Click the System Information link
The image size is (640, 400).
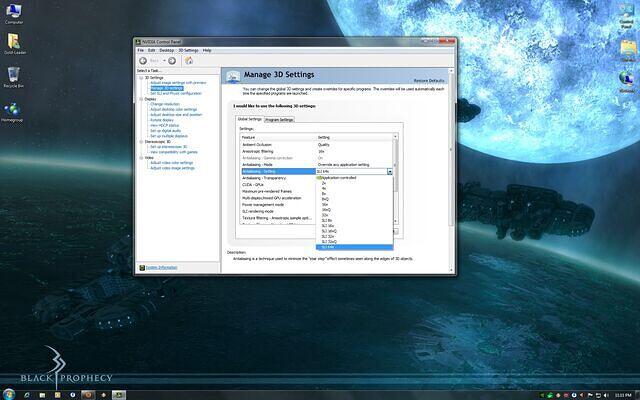point(161,268)
